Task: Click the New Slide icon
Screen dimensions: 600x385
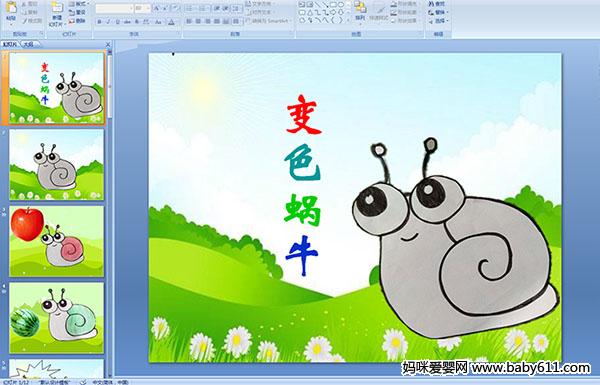Action: (57, 12)
